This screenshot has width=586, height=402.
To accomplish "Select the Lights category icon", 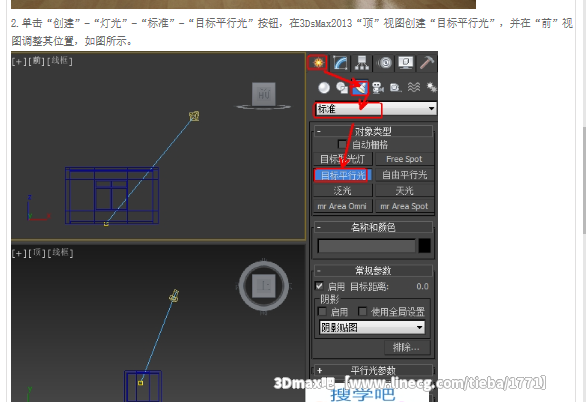I will point(360,88).
